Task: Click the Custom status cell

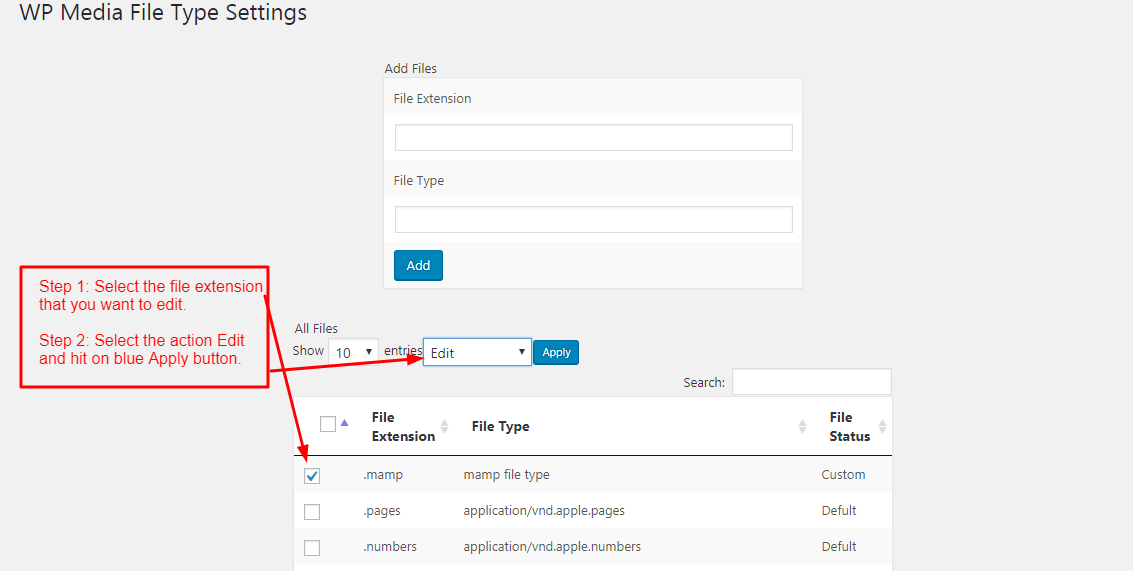Action: point(843,475)
